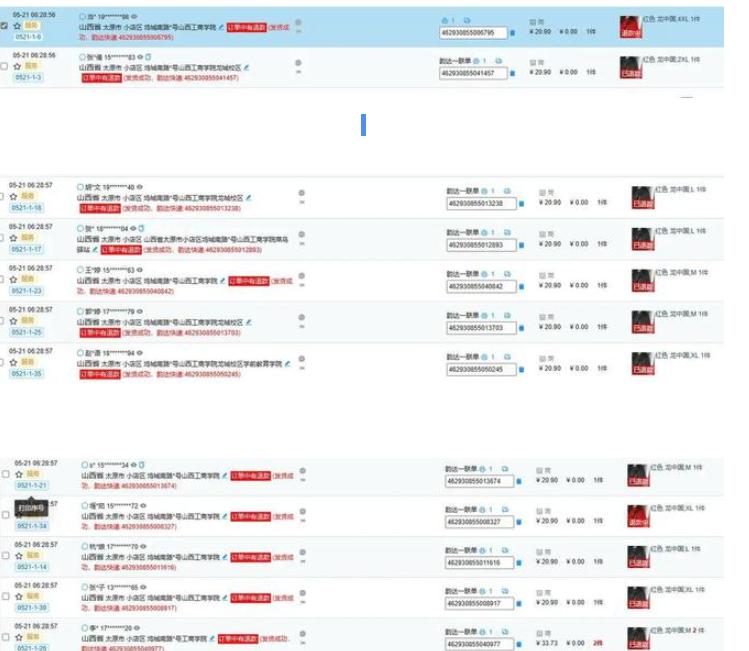The image size is (749, 651).
Task: Star the order tagged 0521-1-18
Action: tap(13, 196)
